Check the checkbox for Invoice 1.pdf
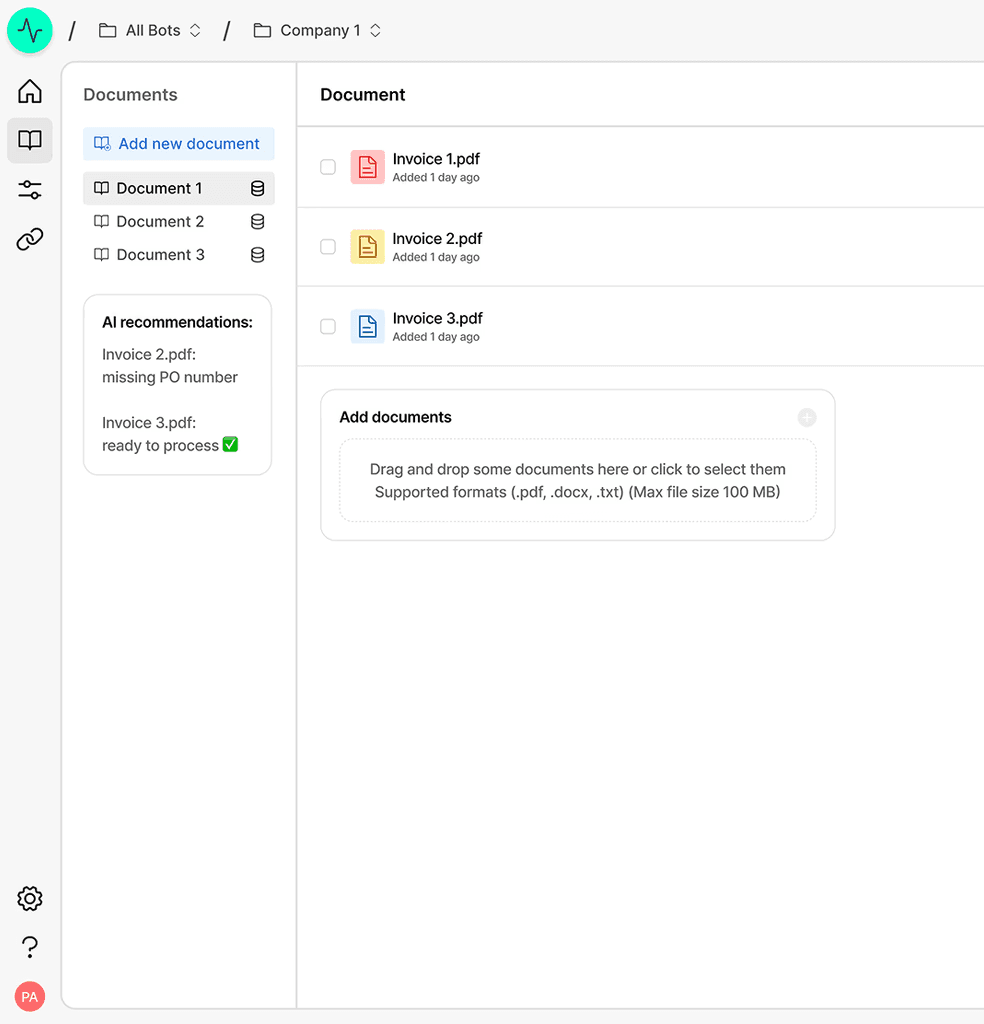984x1024 pixels. (327, 167)
